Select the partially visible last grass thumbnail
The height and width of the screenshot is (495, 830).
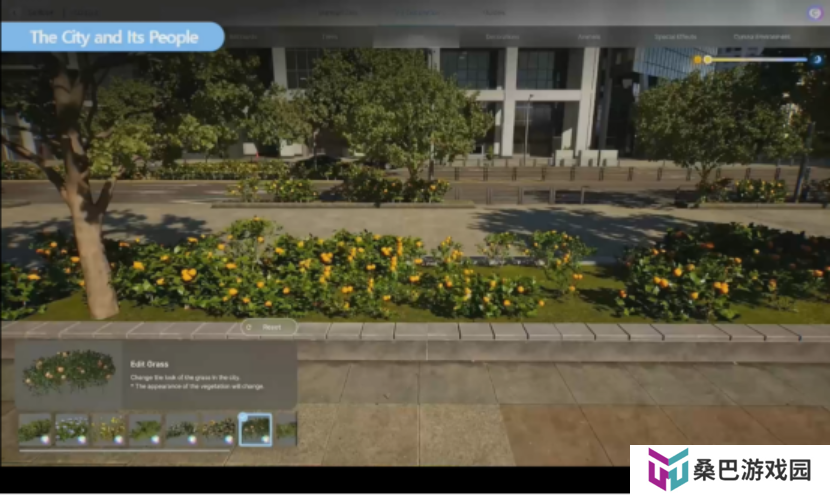tap(286, 429)
